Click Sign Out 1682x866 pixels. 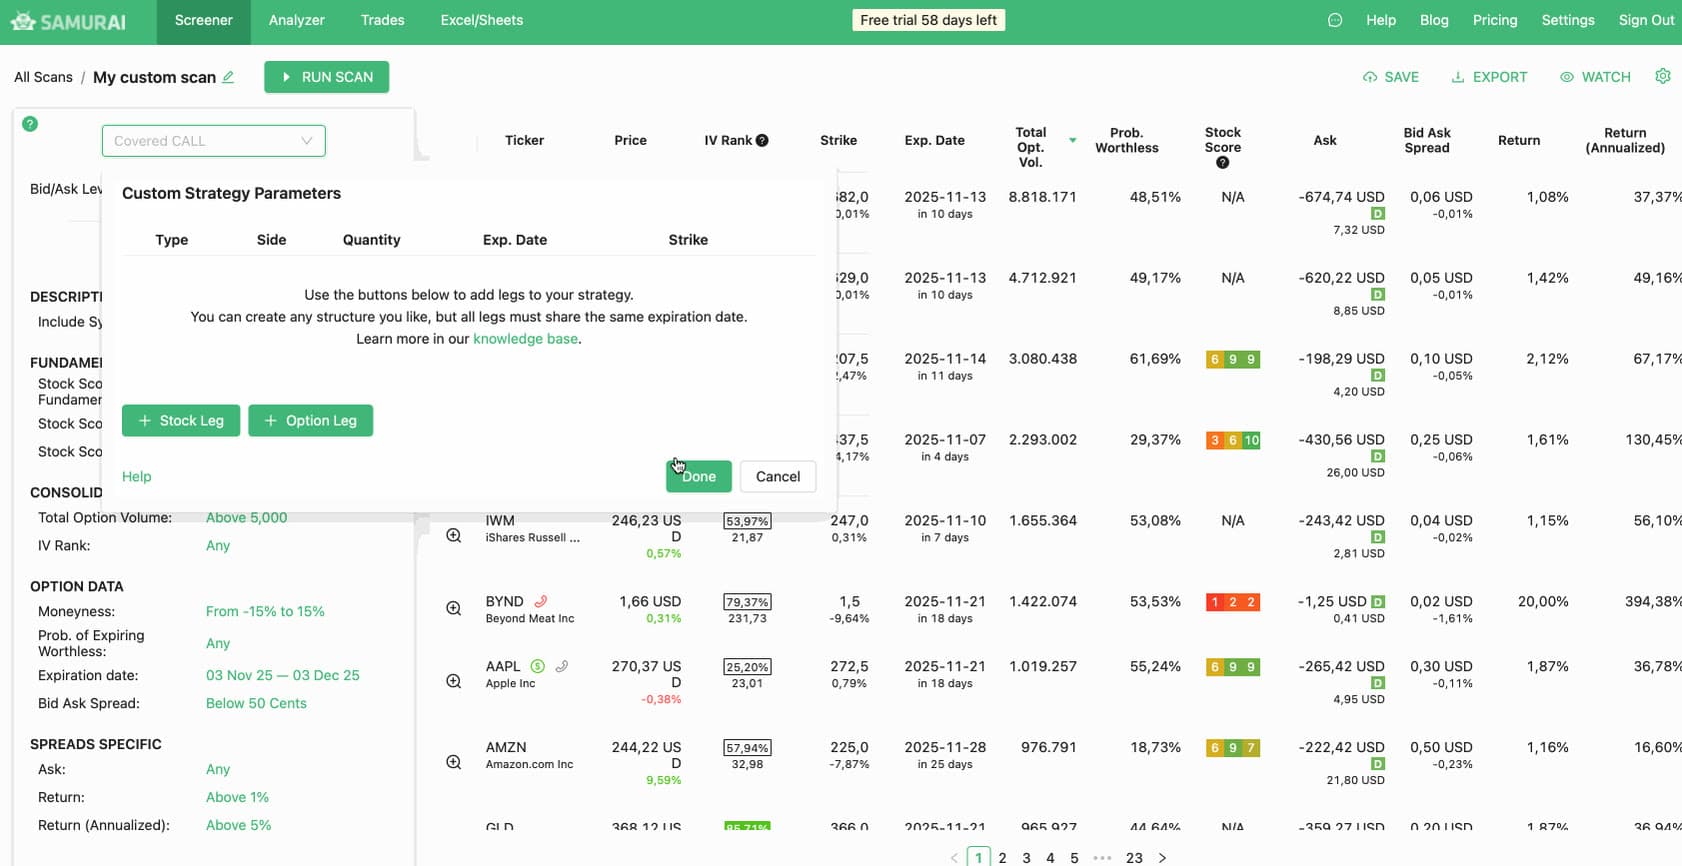1646,20
